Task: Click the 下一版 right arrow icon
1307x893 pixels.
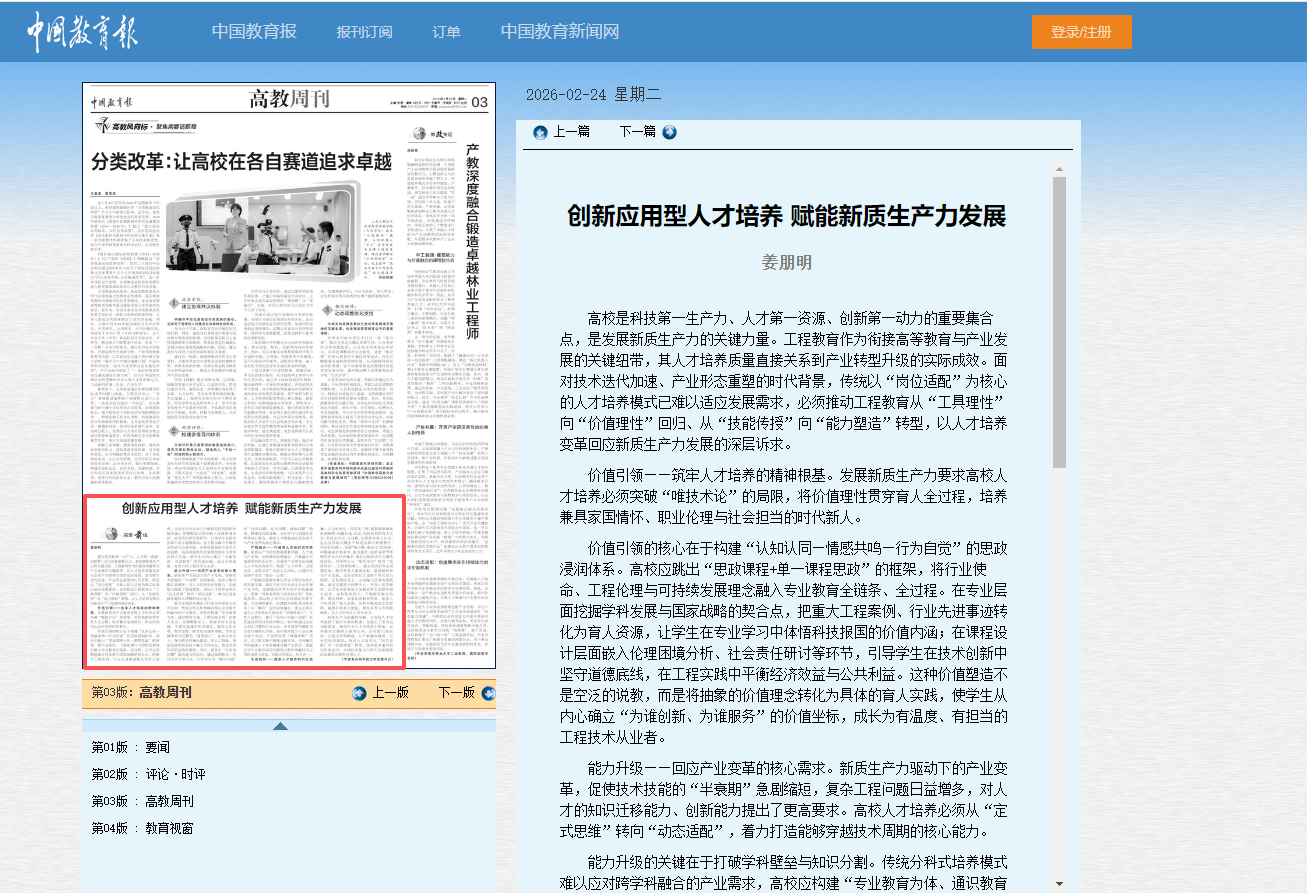Action: [488, 693]
